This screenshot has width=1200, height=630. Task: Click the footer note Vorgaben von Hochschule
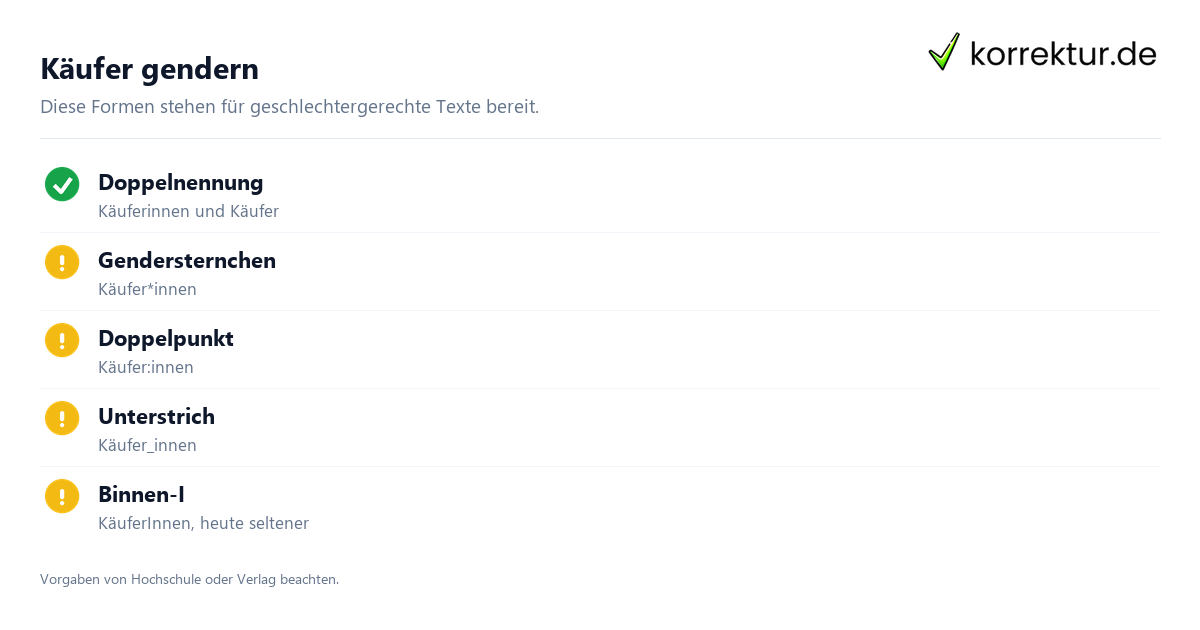coord(189,579)
